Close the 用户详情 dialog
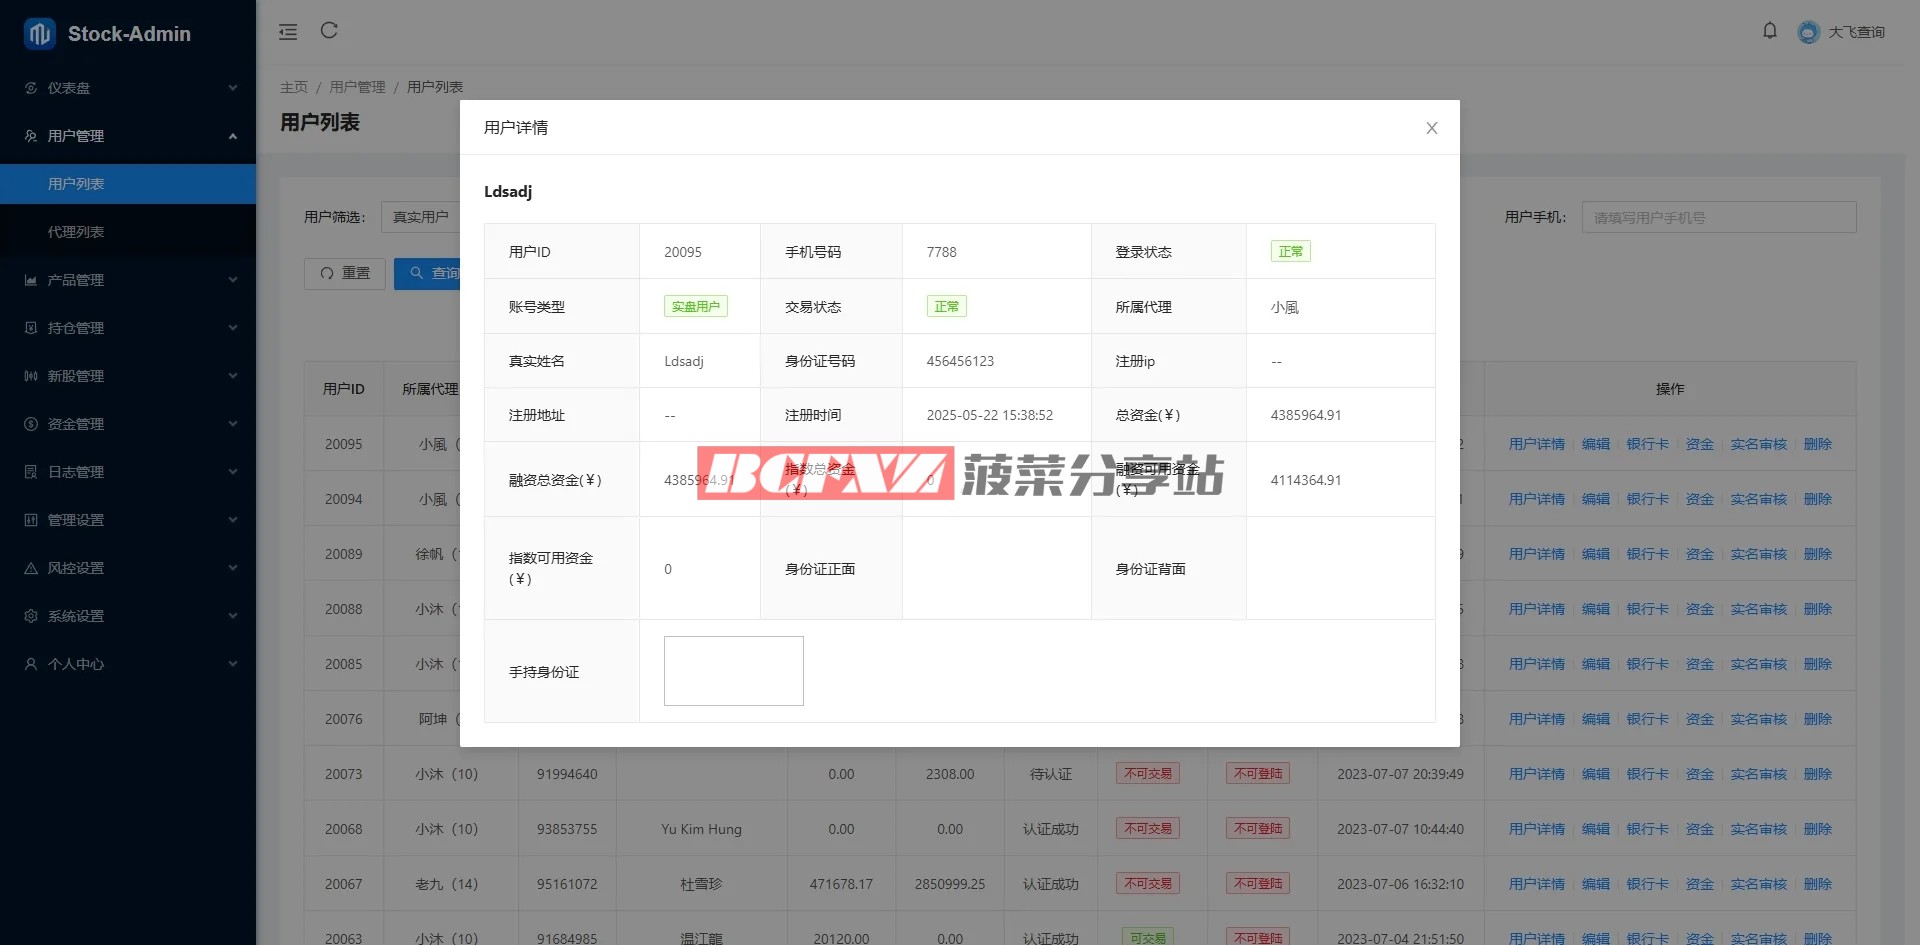The width and height of the screenshot is (1920, 945). 1431,128
